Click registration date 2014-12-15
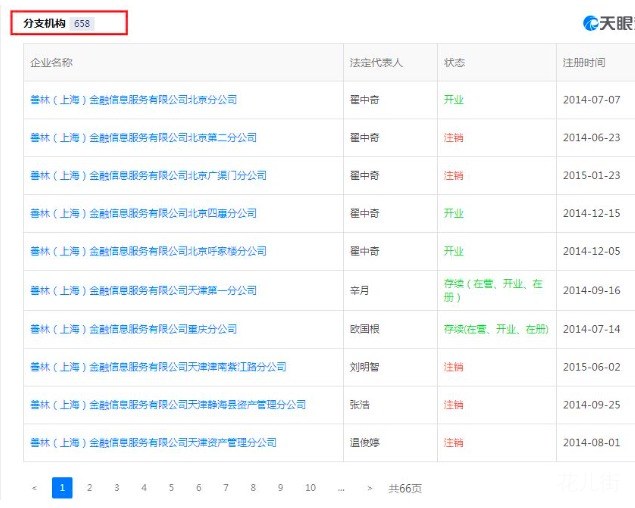Screen dimensions: 635x508 [x=592, y=213]
